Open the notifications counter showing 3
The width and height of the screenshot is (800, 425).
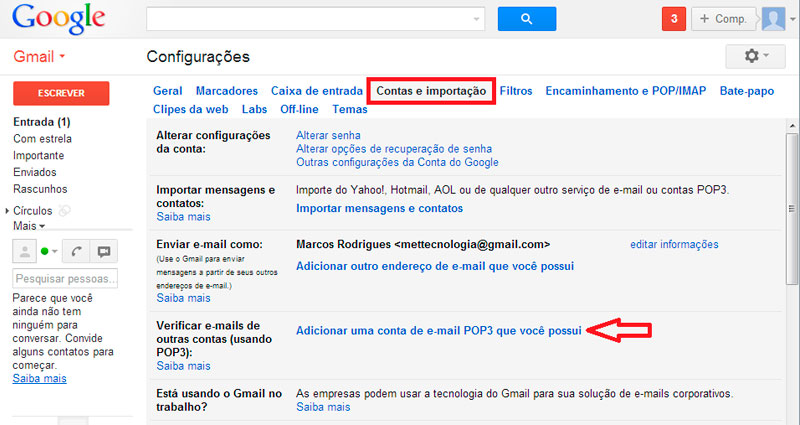point(673,19)
